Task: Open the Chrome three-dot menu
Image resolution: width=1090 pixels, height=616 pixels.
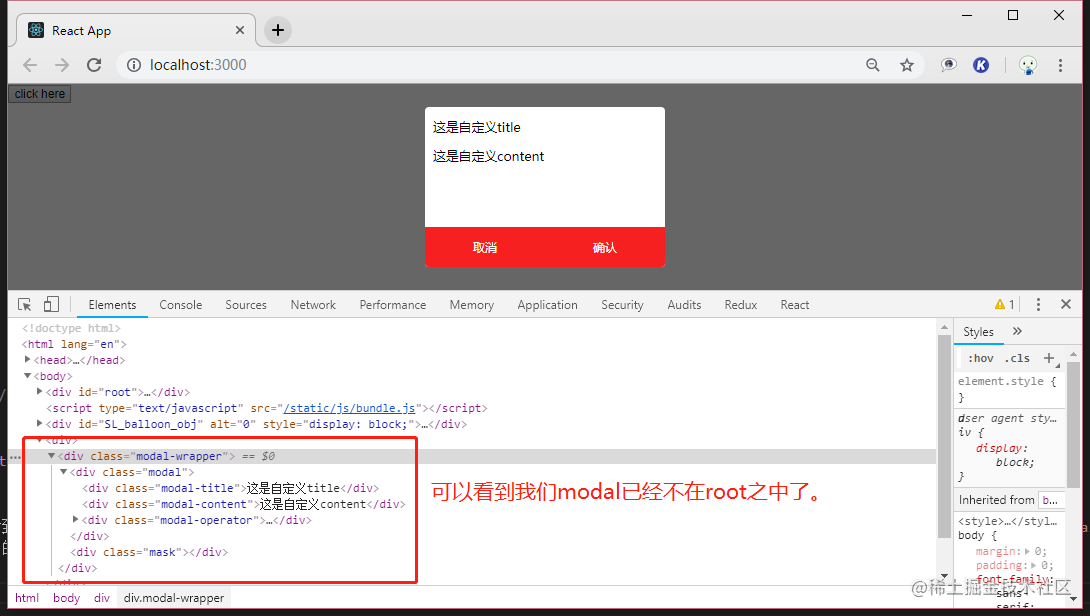Action: (1060, 65)
